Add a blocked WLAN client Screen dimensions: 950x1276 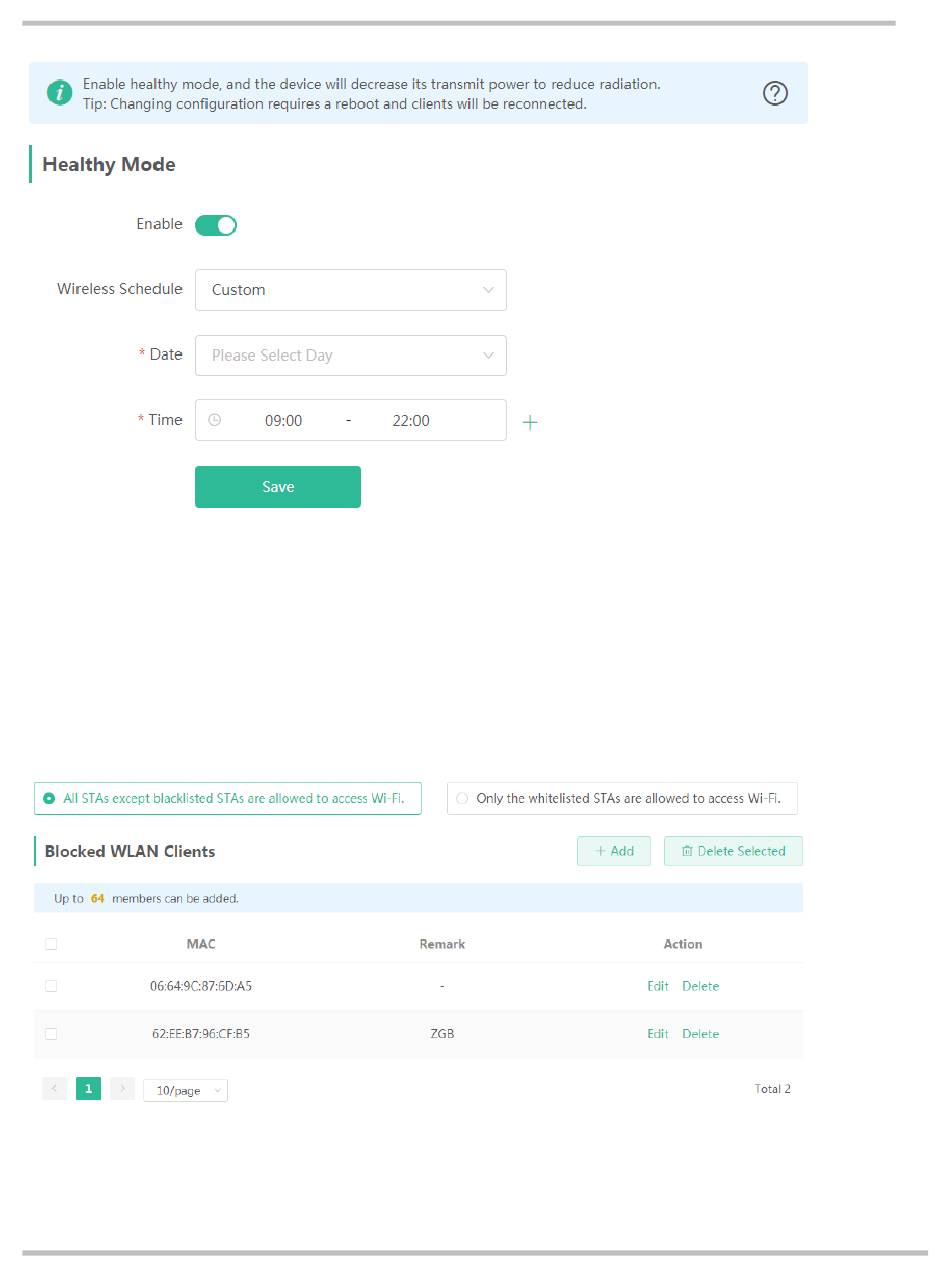pos(614,851)
